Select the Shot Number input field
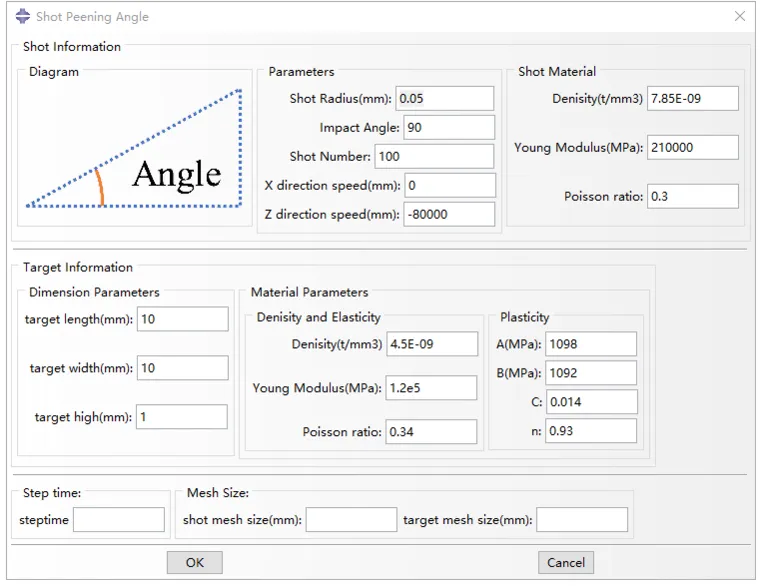 coord(434,156)
